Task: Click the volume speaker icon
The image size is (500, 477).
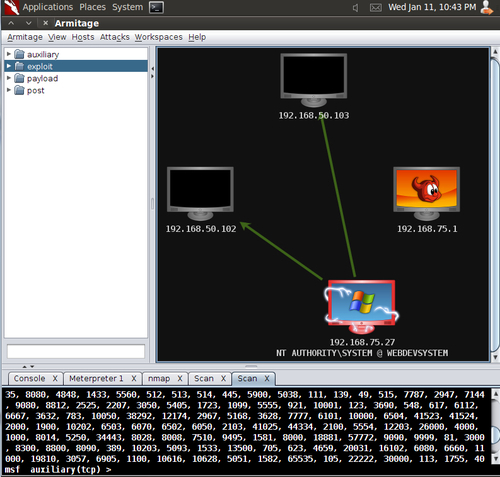Action: point(356,7)
